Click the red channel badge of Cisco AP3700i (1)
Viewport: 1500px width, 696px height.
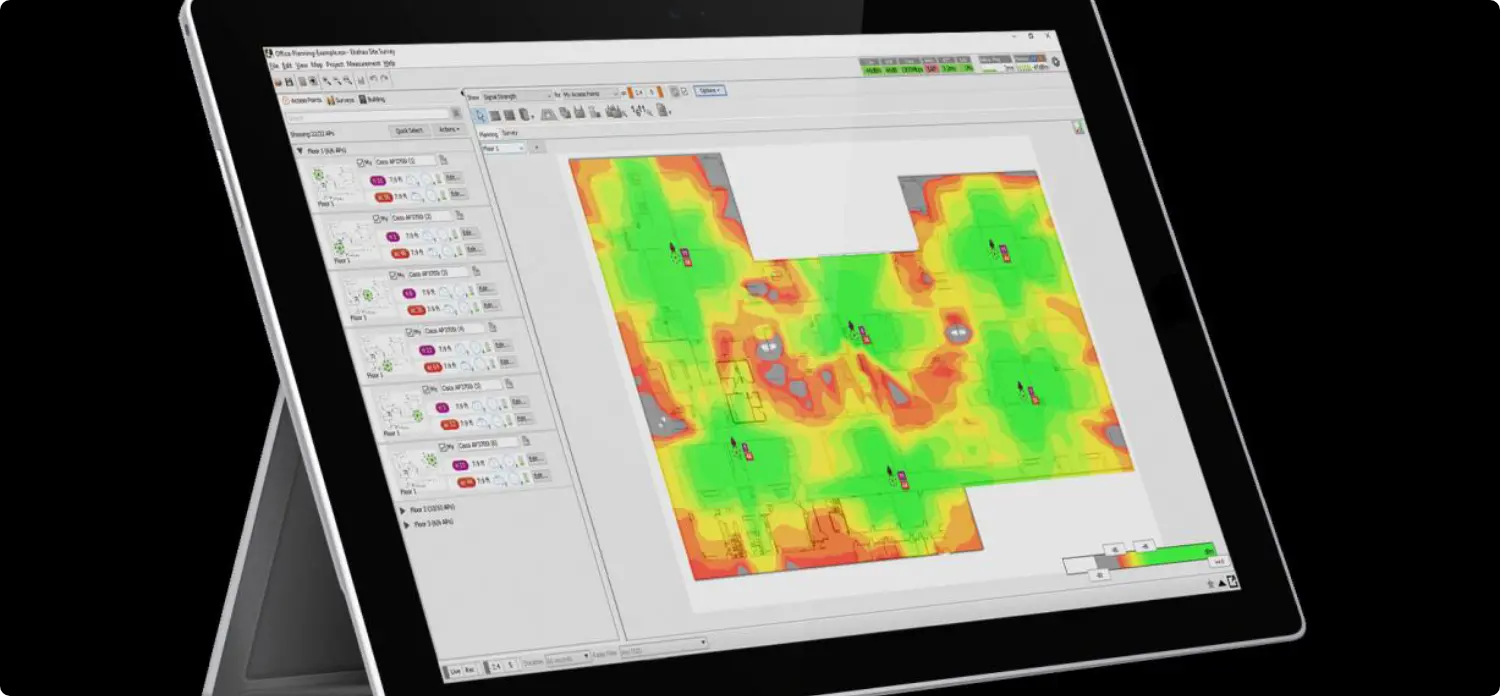pyautogui.click(x=384, y=197)
